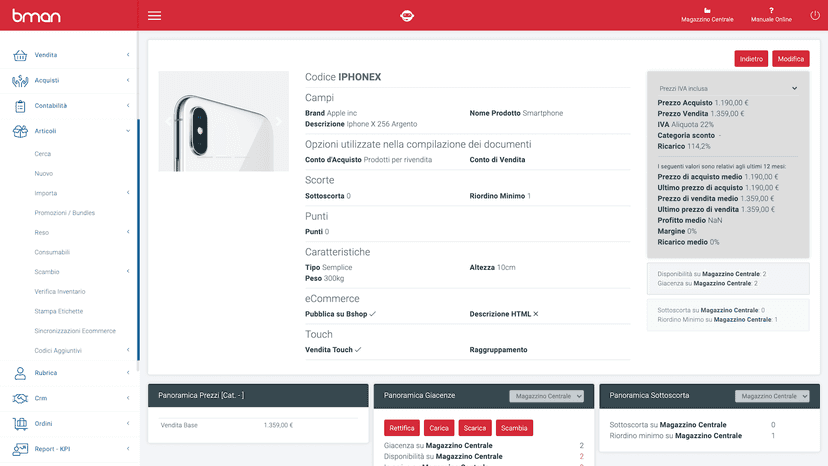The height and width of the screenshot is (466, 828).
Task: Click the power logout icon
Action: [815, 15]
